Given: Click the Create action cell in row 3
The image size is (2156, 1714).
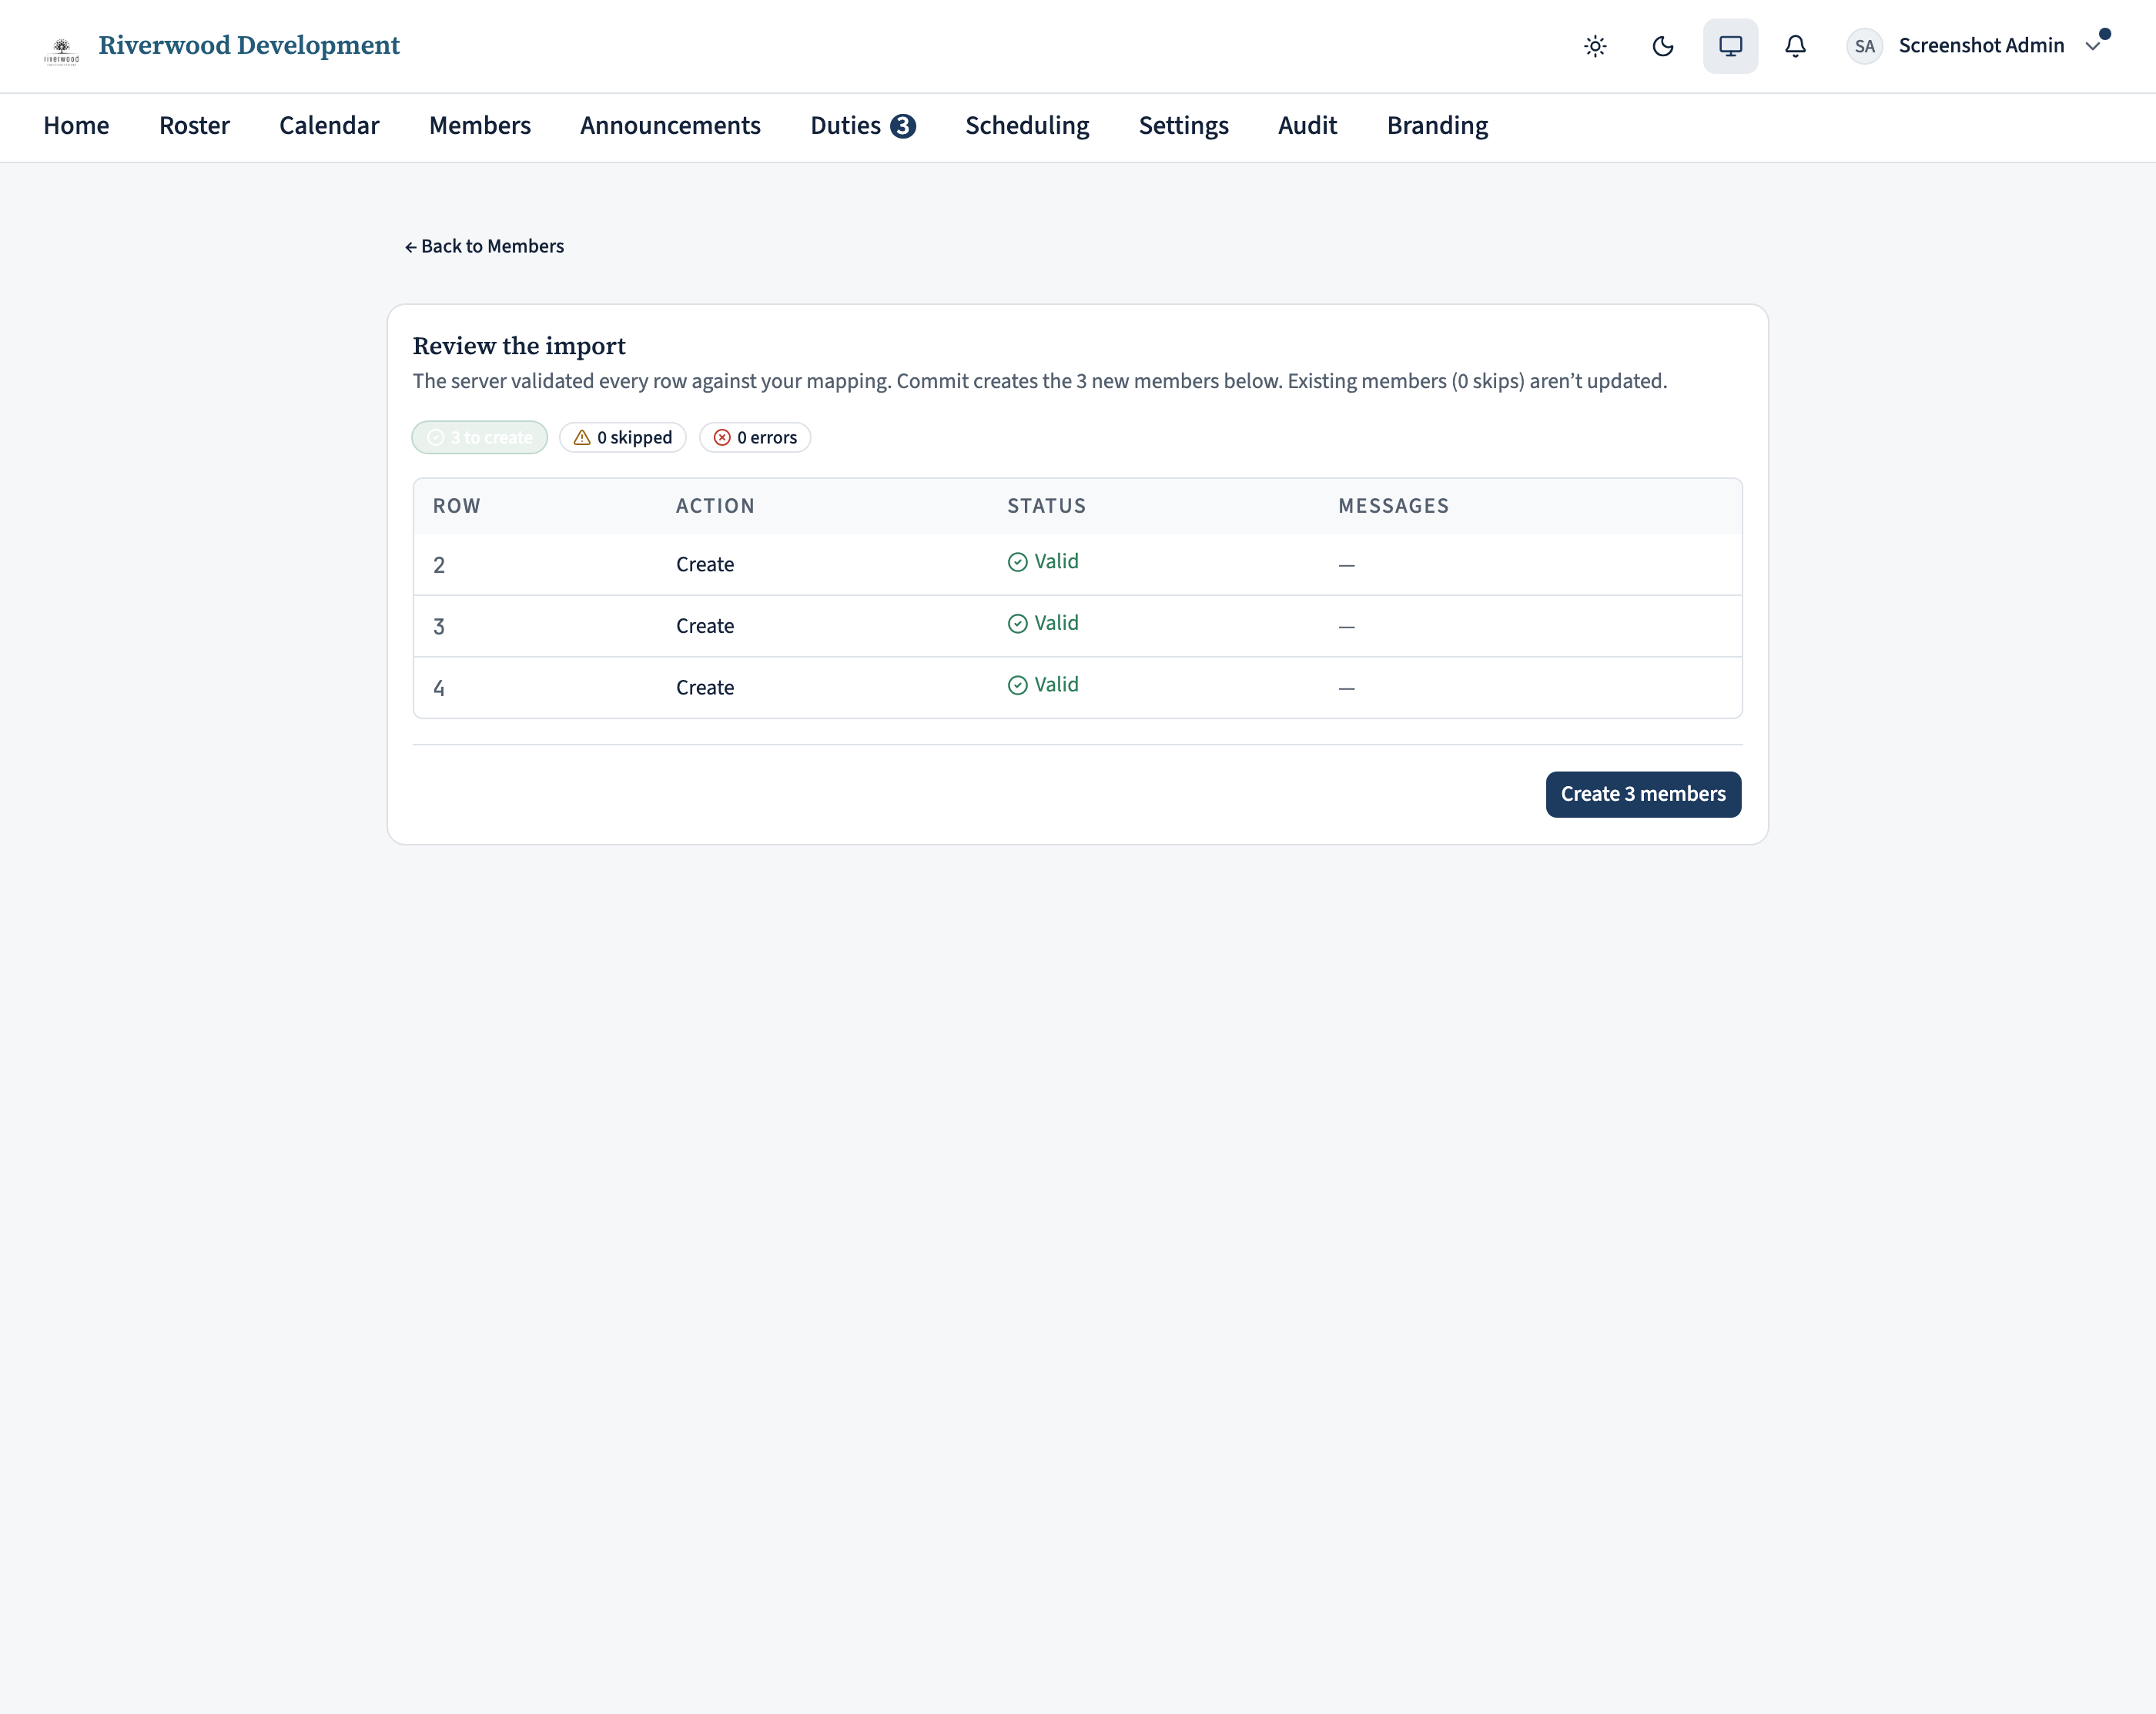Looking at the screenshot, I should click(705, 626).
